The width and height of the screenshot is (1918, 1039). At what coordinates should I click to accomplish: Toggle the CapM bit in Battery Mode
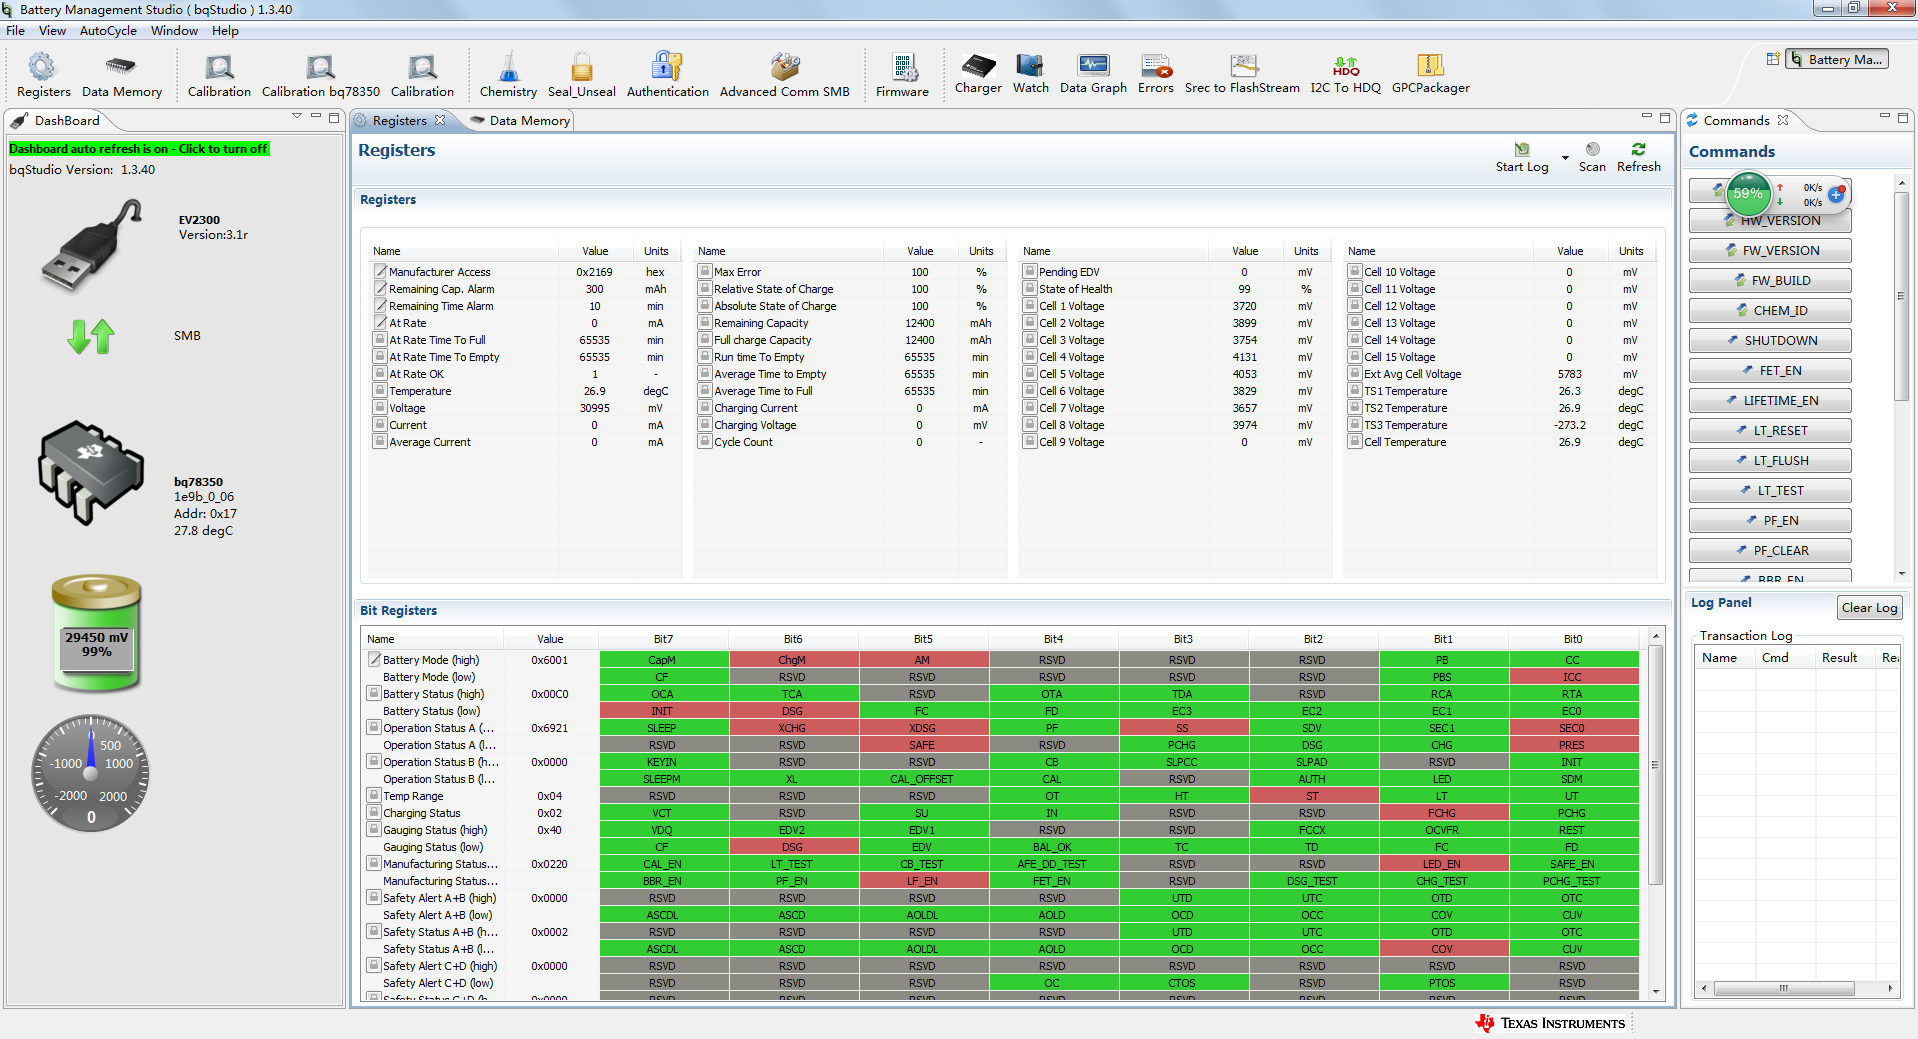tap(664, 660)
